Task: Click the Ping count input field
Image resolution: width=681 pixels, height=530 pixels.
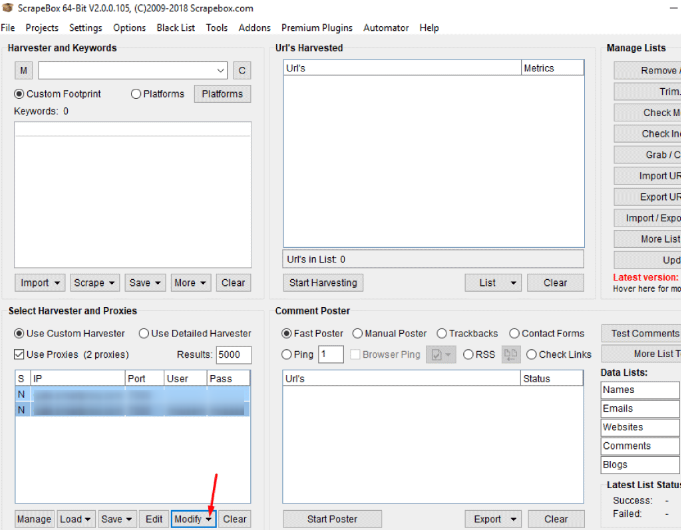Action: pos(331,354)
